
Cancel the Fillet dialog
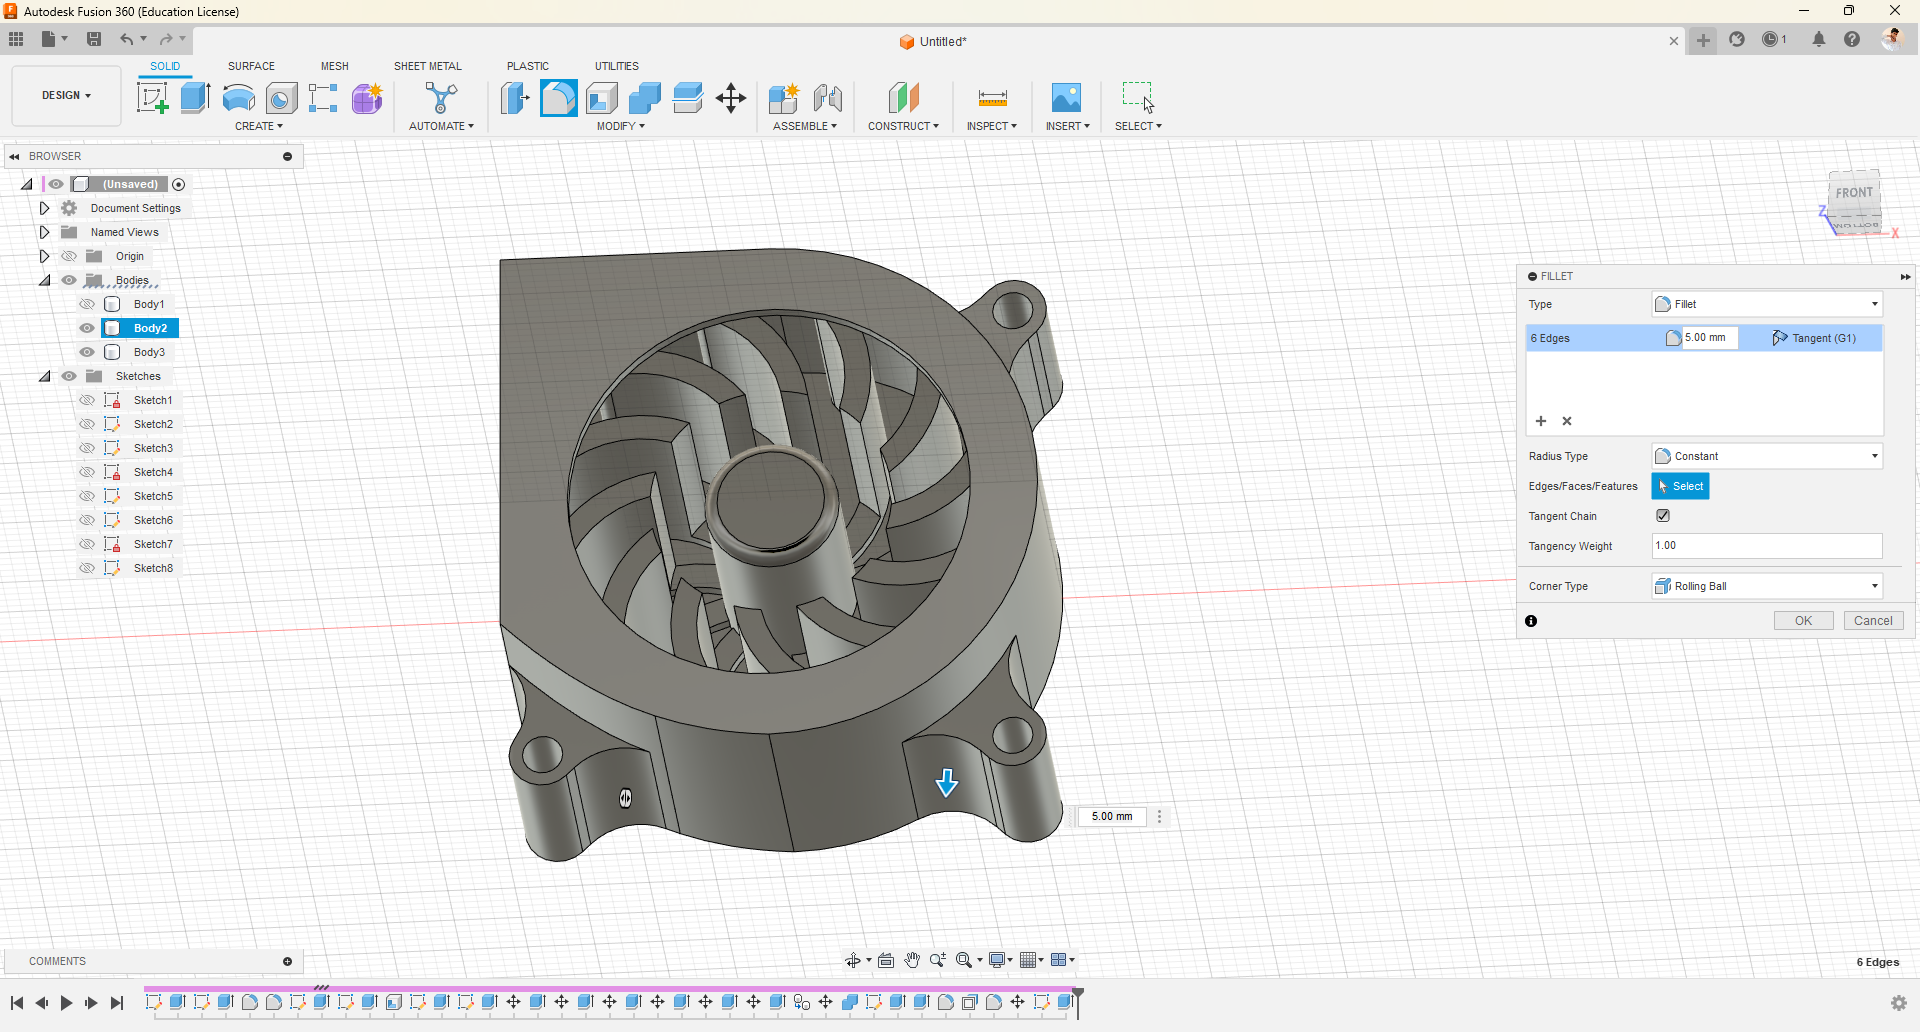coord(1873,621)
